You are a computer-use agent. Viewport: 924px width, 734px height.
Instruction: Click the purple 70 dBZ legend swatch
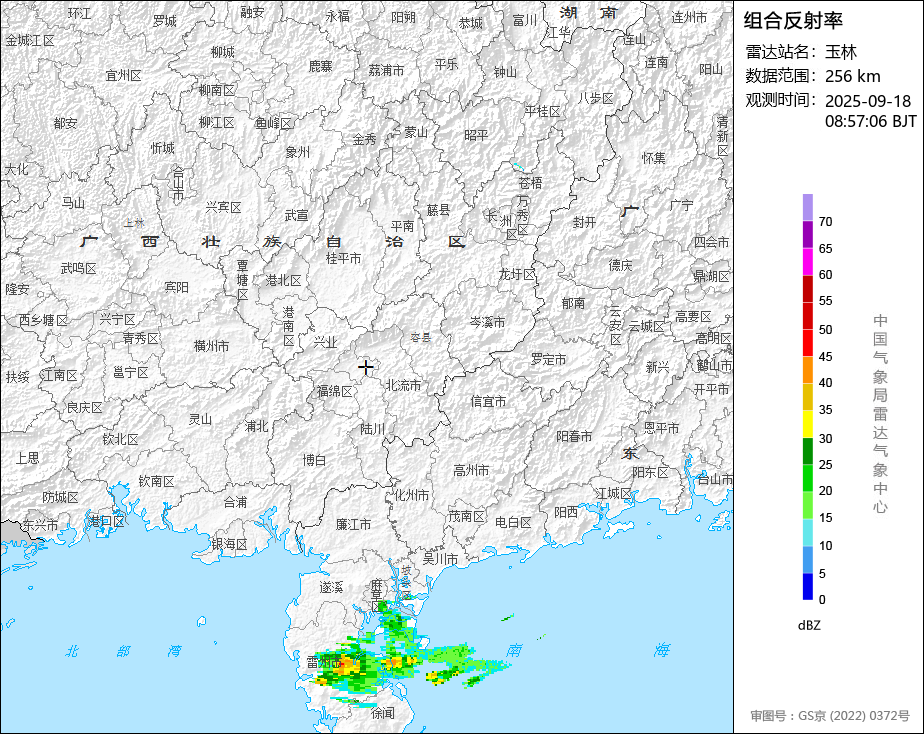(x=807, y=207)
